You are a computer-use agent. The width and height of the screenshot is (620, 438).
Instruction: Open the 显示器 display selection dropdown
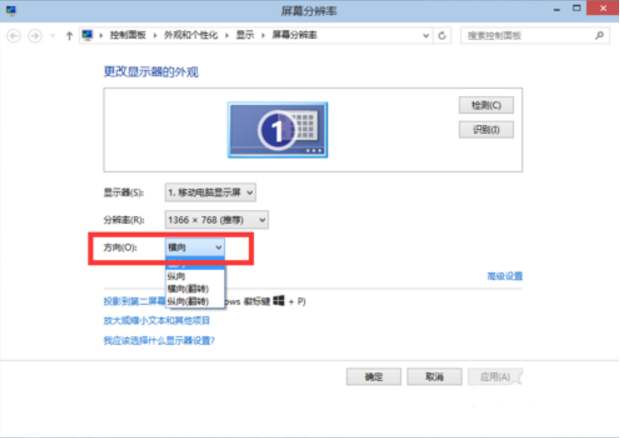210,191
